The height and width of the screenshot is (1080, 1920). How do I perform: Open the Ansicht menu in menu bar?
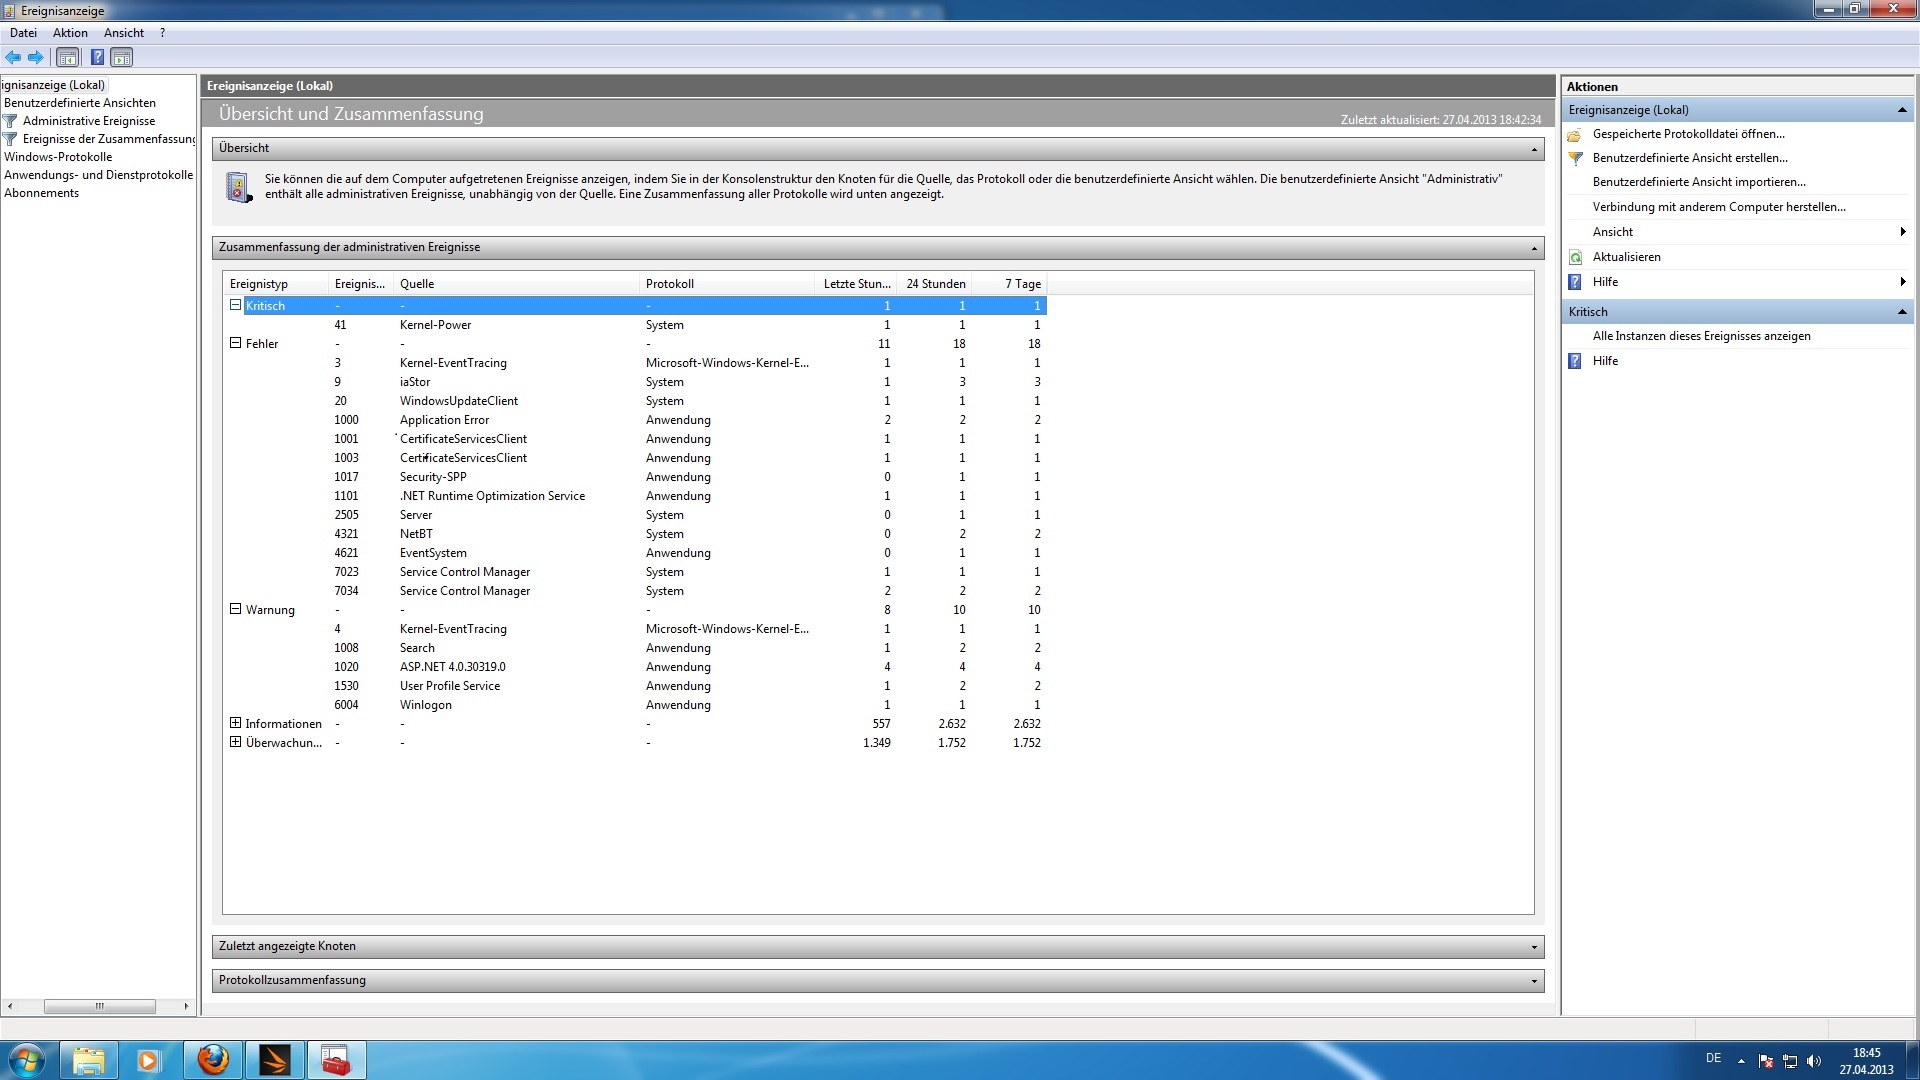tap(124, 33)
